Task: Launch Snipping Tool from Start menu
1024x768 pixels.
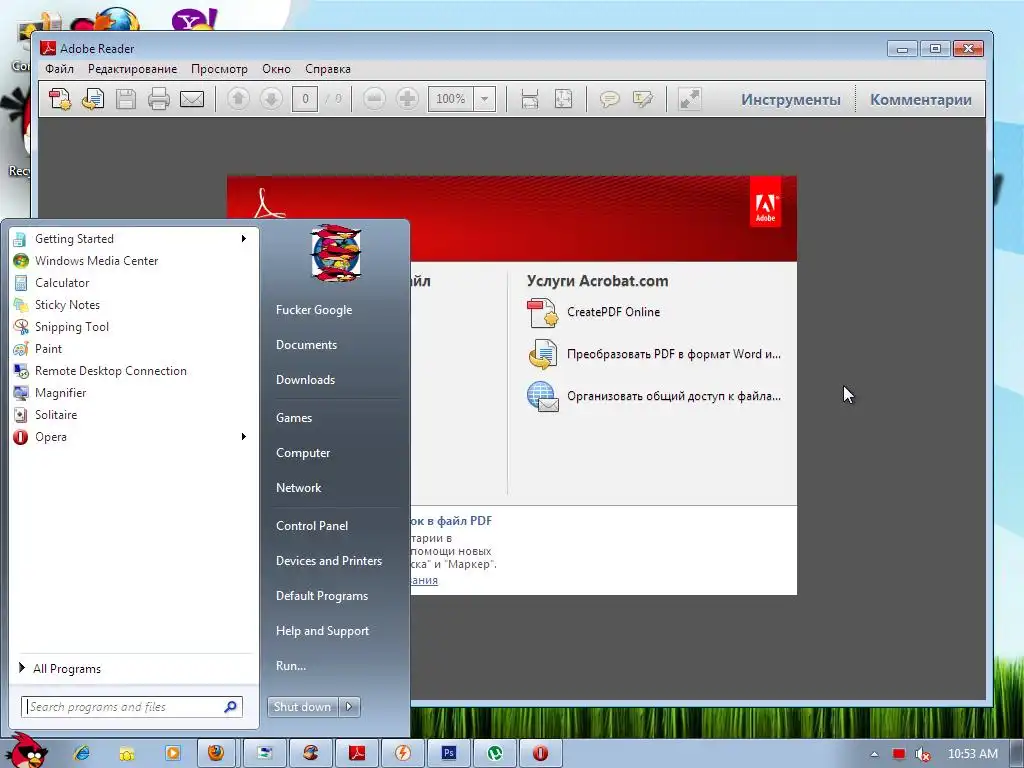Action: (x=134, y=327)
